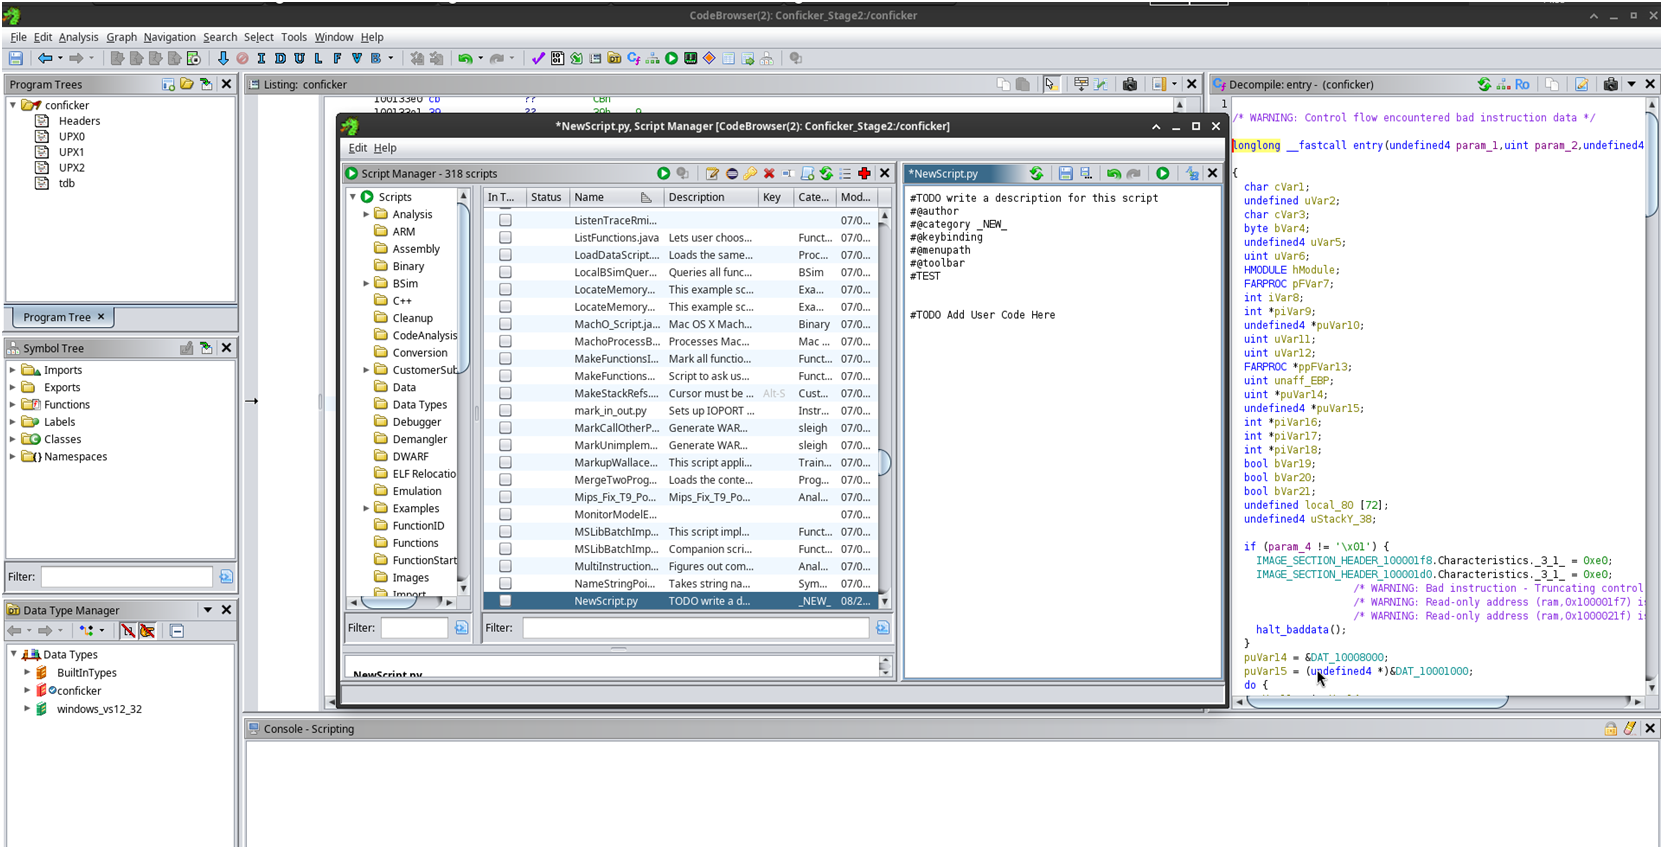Edit script with the basic editor icon
Screen dimensions: 1663x849
(712, 173)
